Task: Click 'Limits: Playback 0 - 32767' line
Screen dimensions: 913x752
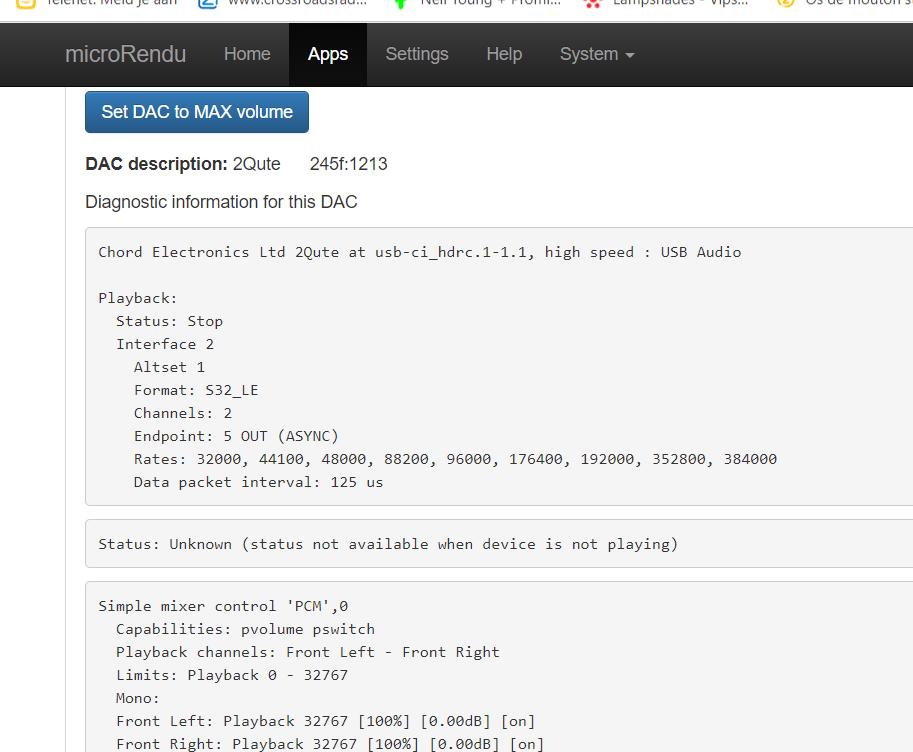Action: pos(232,675)
